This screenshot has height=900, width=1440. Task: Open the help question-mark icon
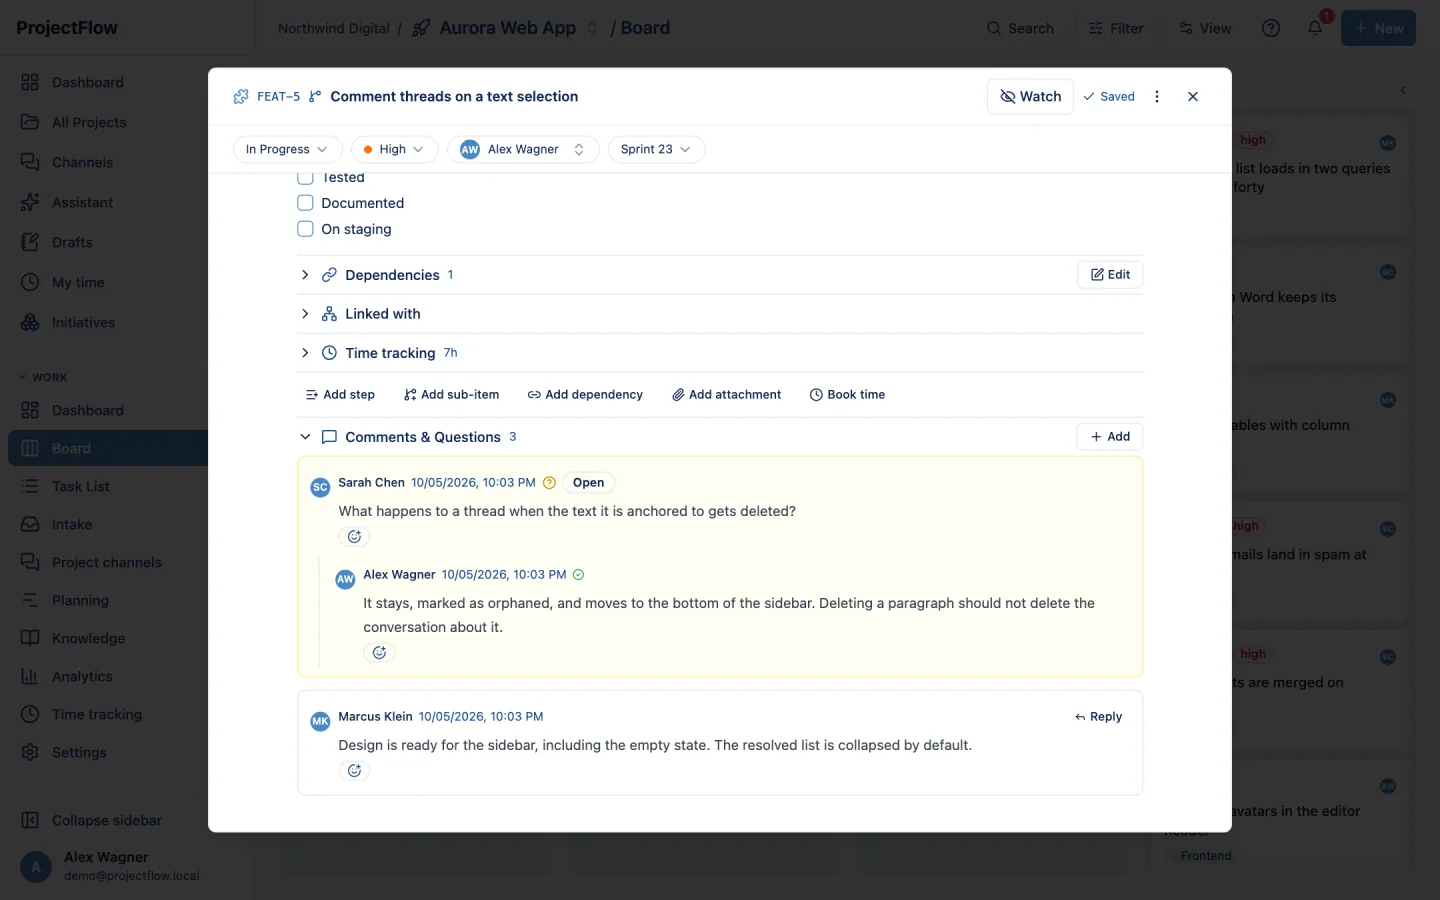point(1271,28)
